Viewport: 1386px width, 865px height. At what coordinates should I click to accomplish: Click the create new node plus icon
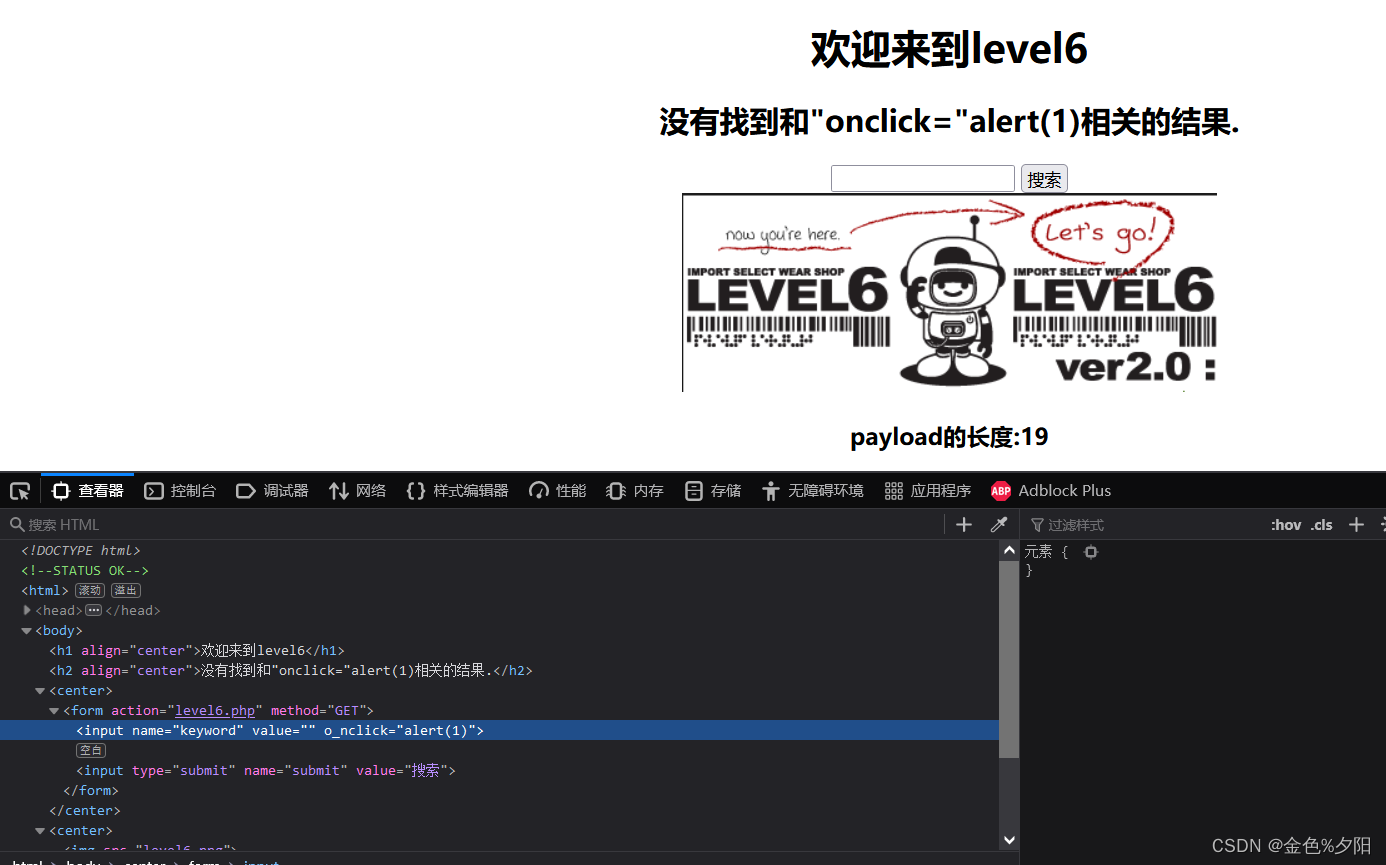pyautogui.click(x=964, y=525)
